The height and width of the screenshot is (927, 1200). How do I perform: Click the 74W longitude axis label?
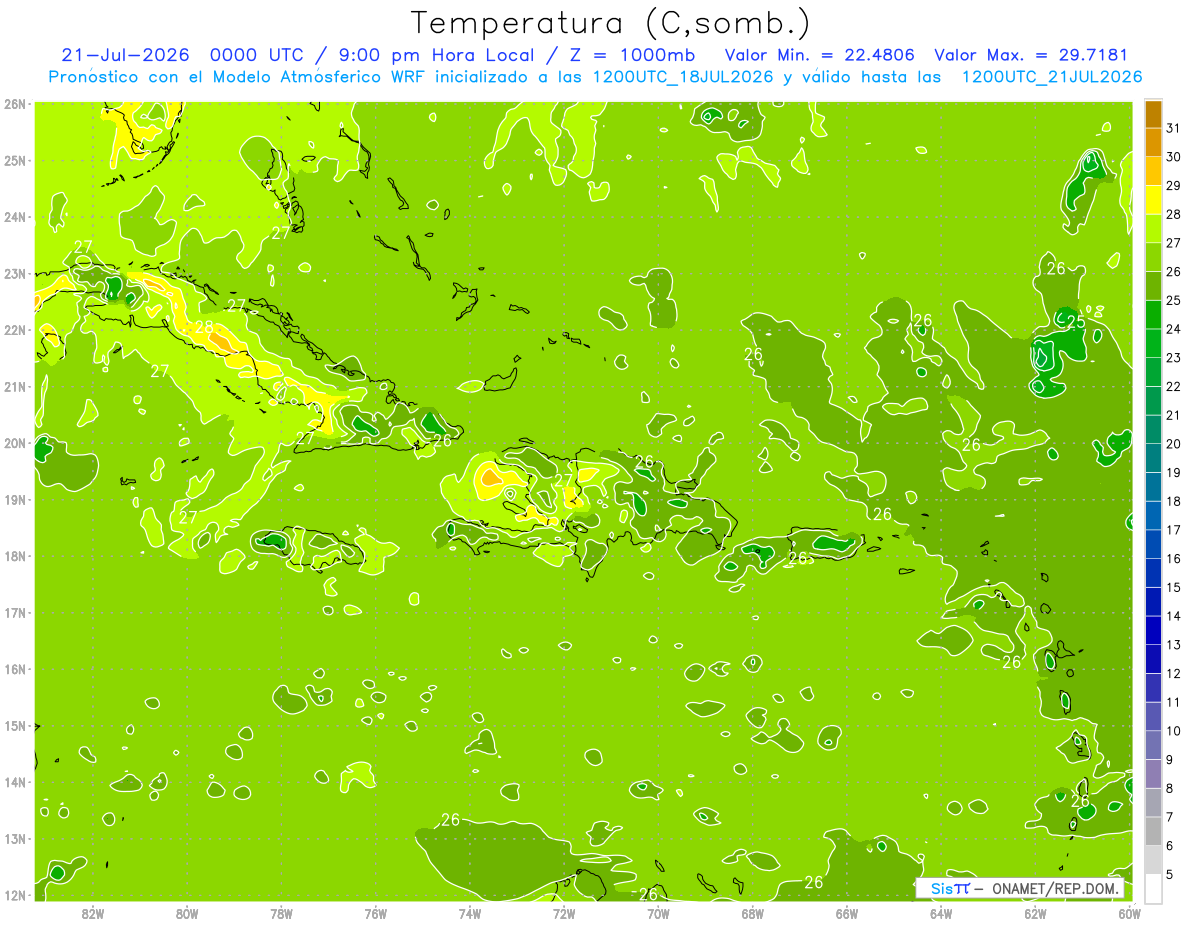[x=470, y=913]
